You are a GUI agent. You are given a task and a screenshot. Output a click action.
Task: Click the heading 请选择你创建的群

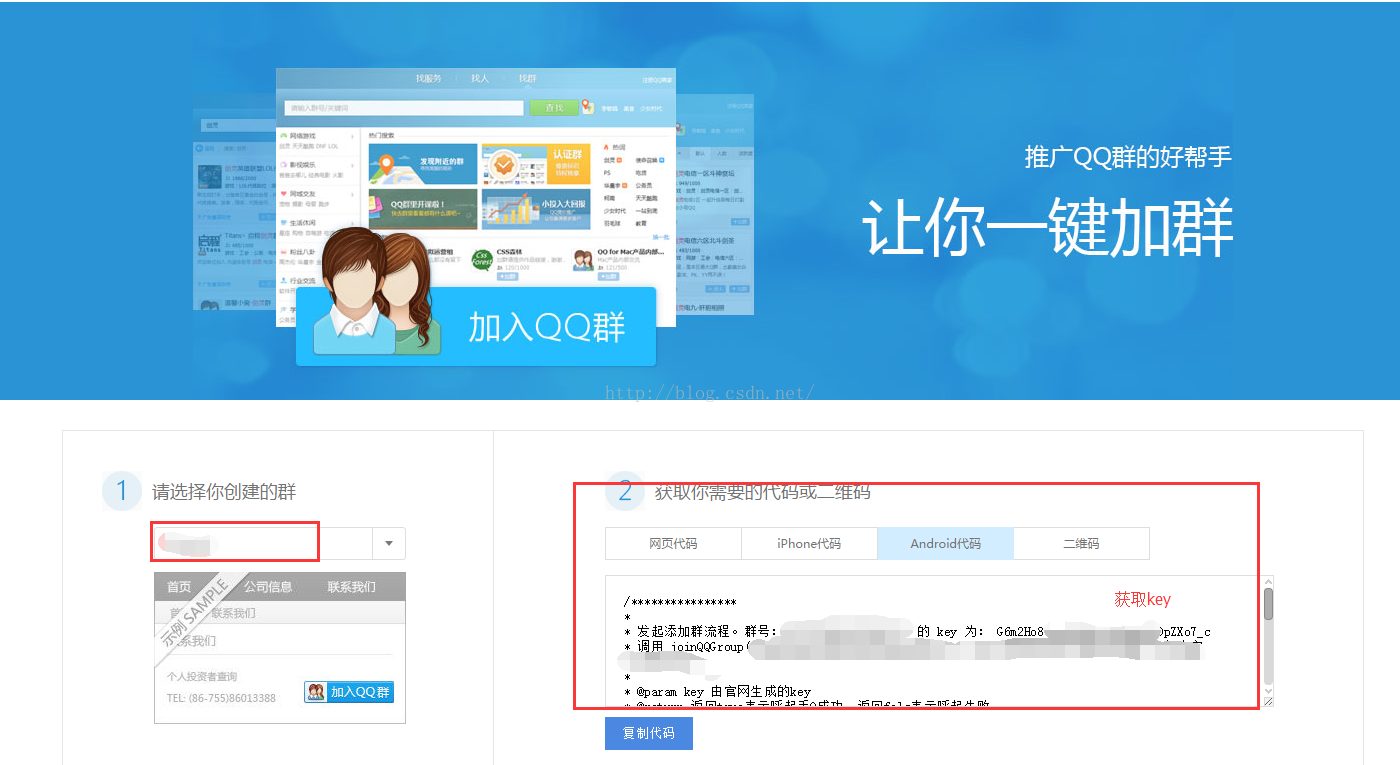224,492
